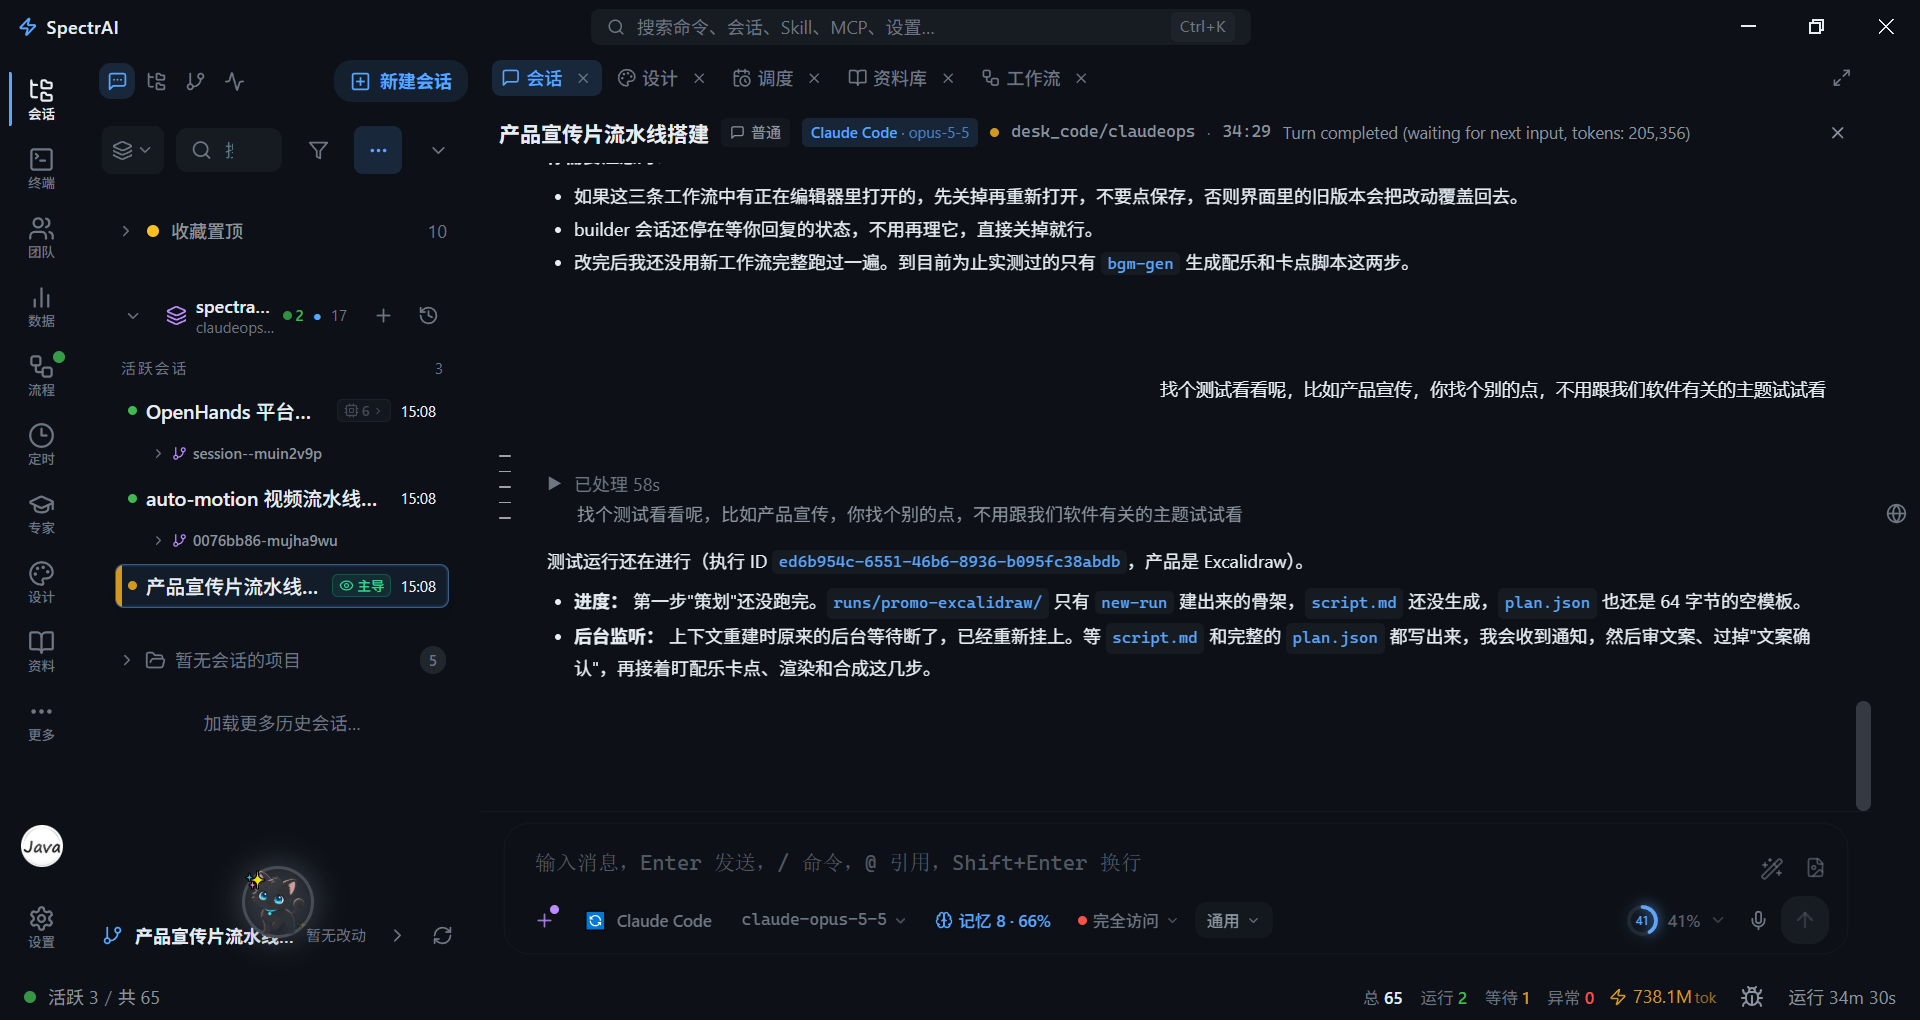The height and width of the screenshot is (1020, 1920).
Task: Expand the 暂无会话的项目 folder
Action: [x=127, y=660]
